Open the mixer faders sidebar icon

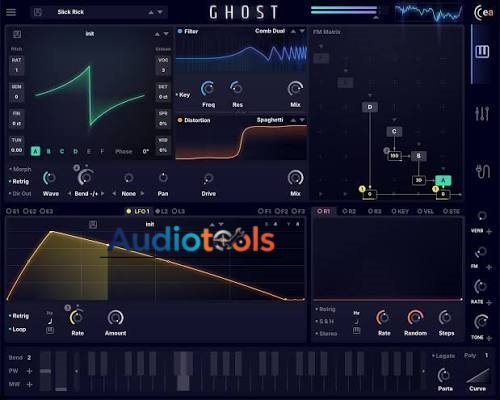482,113
